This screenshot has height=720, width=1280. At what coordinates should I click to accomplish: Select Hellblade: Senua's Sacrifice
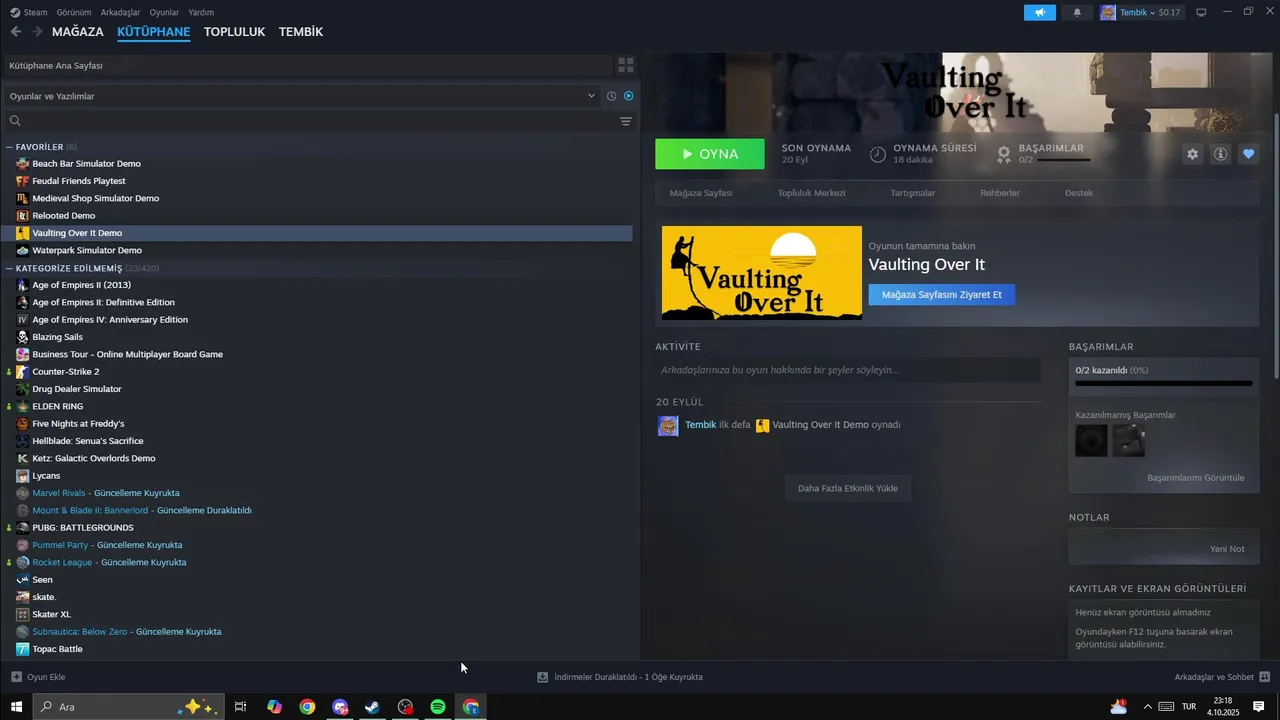coord(88,441)
